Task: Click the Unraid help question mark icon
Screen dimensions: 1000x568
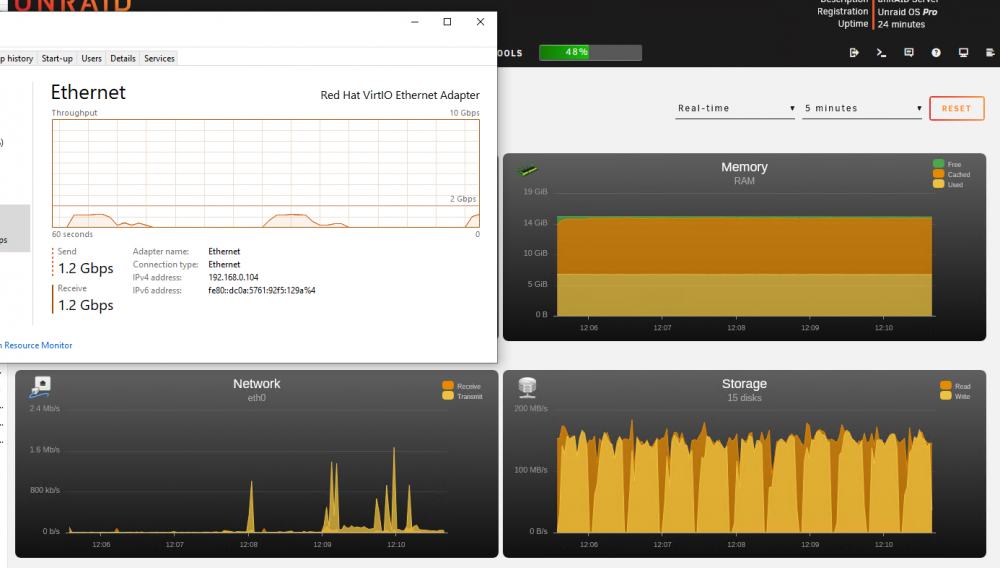Action: coord(936,52)
